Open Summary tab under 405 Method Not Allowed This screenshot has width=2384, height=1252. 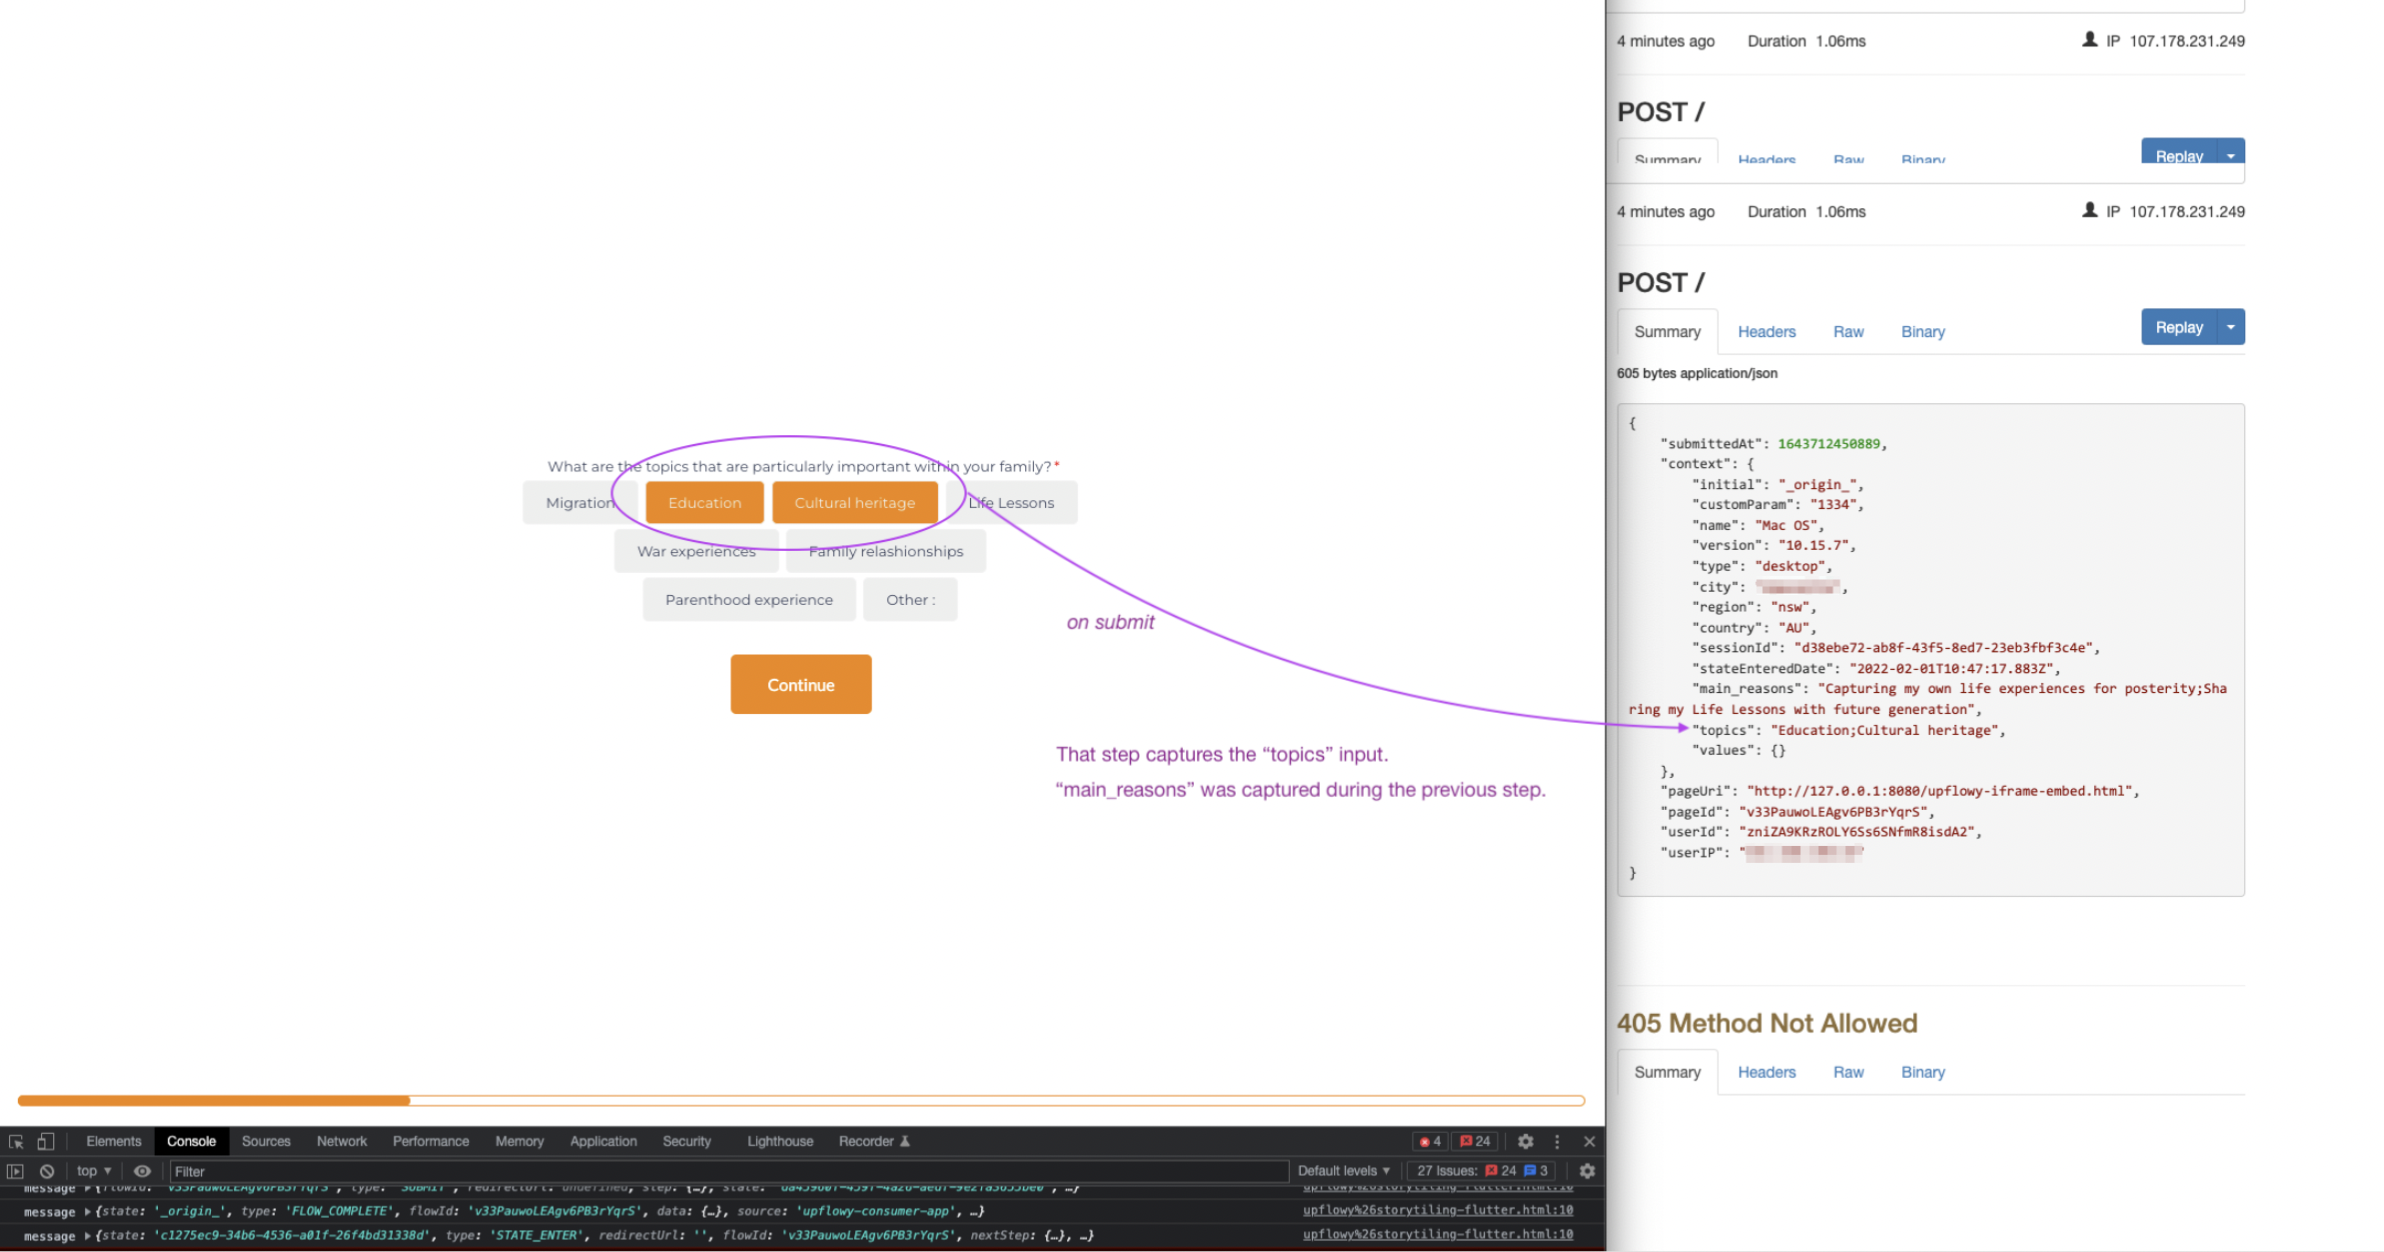1667,1072
